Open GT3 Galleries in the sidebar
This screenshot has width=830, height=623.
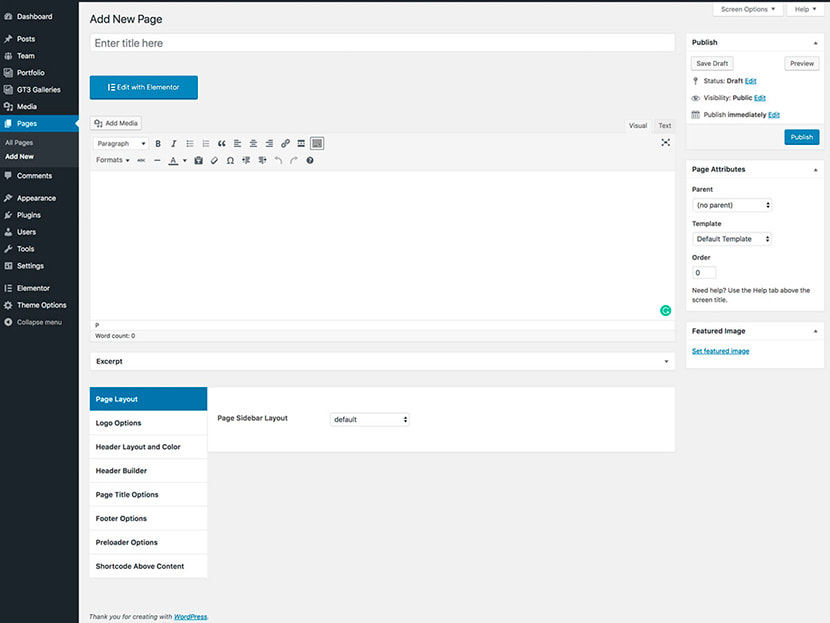pyautogui.click(x=39, y=89)
